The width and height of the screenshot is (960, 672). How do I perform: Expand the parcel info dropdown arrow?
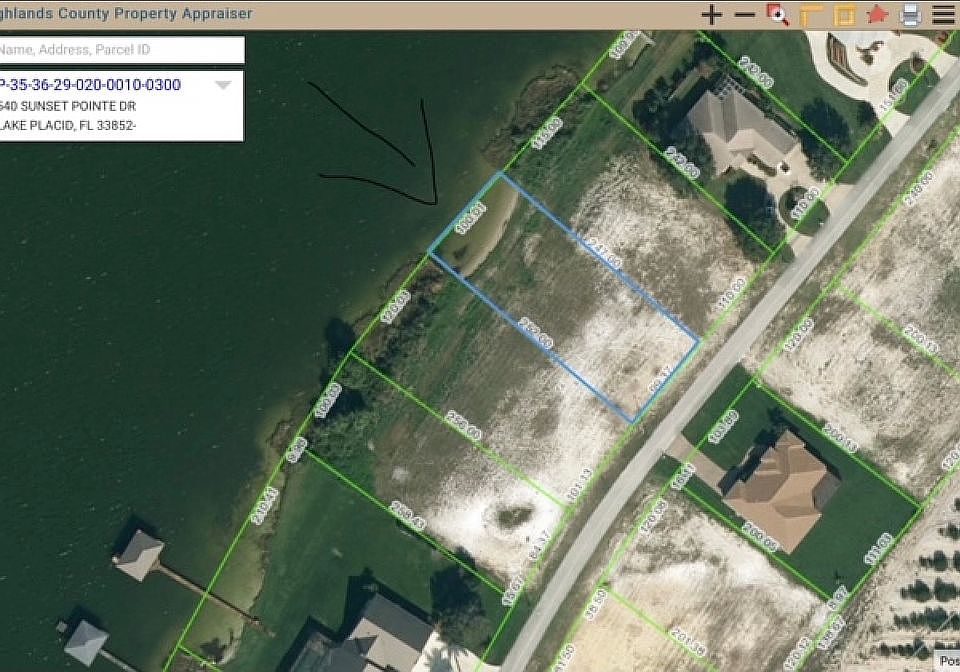pos(223,85)
